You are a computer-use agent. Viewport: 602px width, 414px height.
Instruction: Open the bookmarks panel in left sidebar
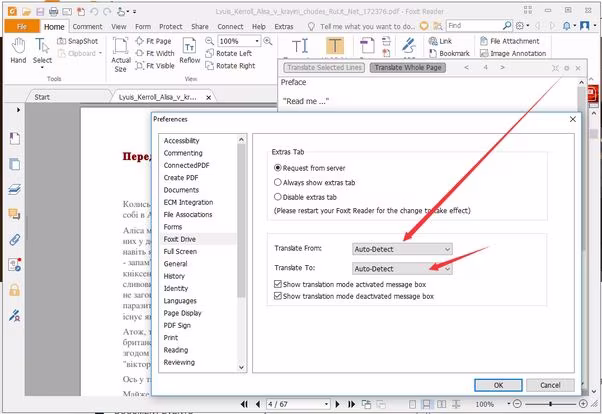click(x=15, y=138)
